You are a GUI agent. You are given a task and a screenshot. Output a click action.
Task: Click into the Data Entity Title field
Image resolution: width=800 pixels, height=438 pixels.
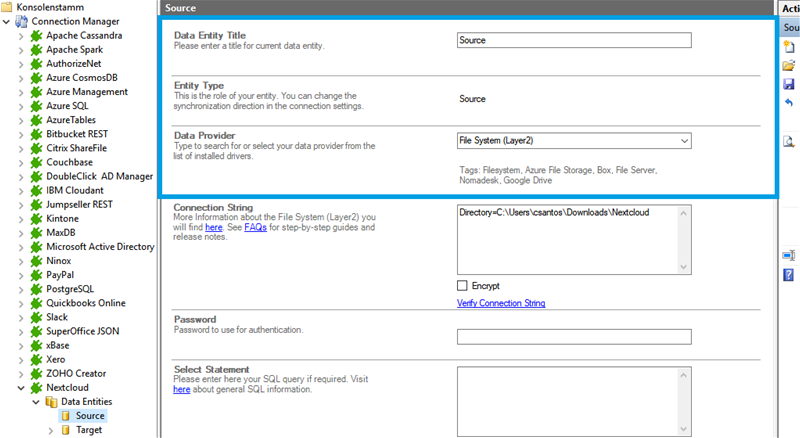pyautogui.click(x=574, y=41)
